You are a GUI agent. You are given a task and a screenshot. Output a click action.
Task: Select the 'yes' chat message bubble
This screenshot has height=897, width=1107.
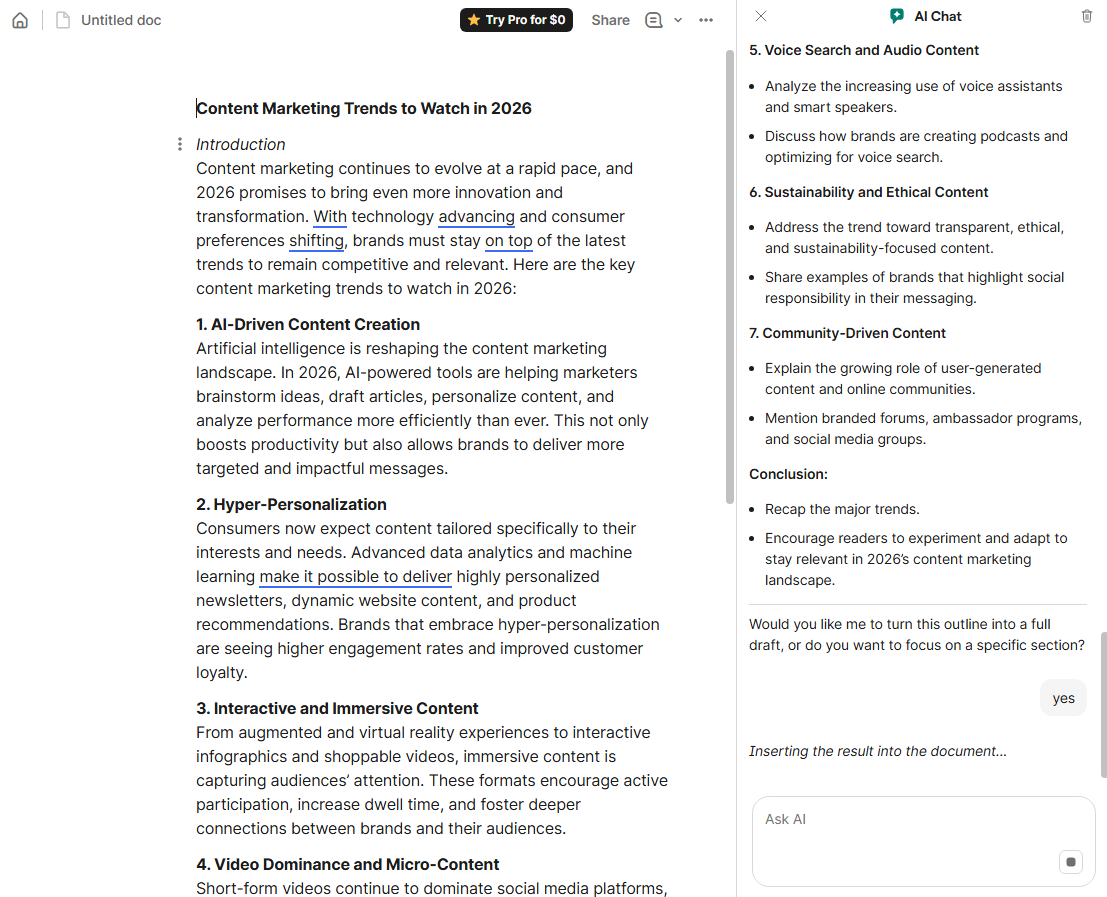point(1063,697)
